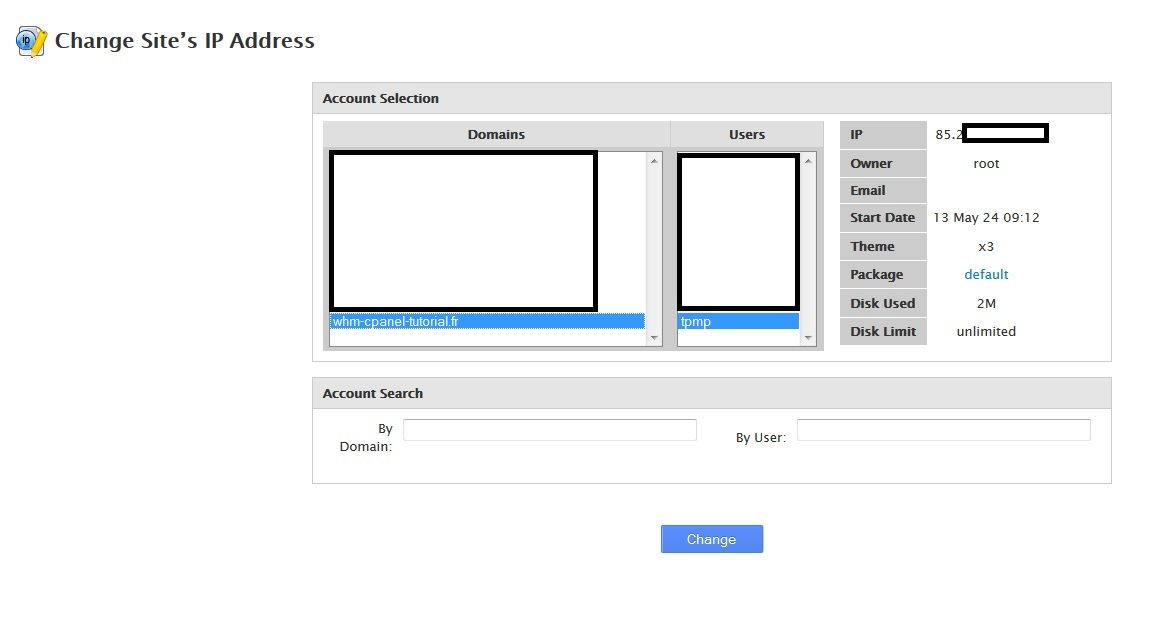This screenshot has height=630, width=1159.
Task: Click the Change Site's IP Address title
Action: point(185,41)
